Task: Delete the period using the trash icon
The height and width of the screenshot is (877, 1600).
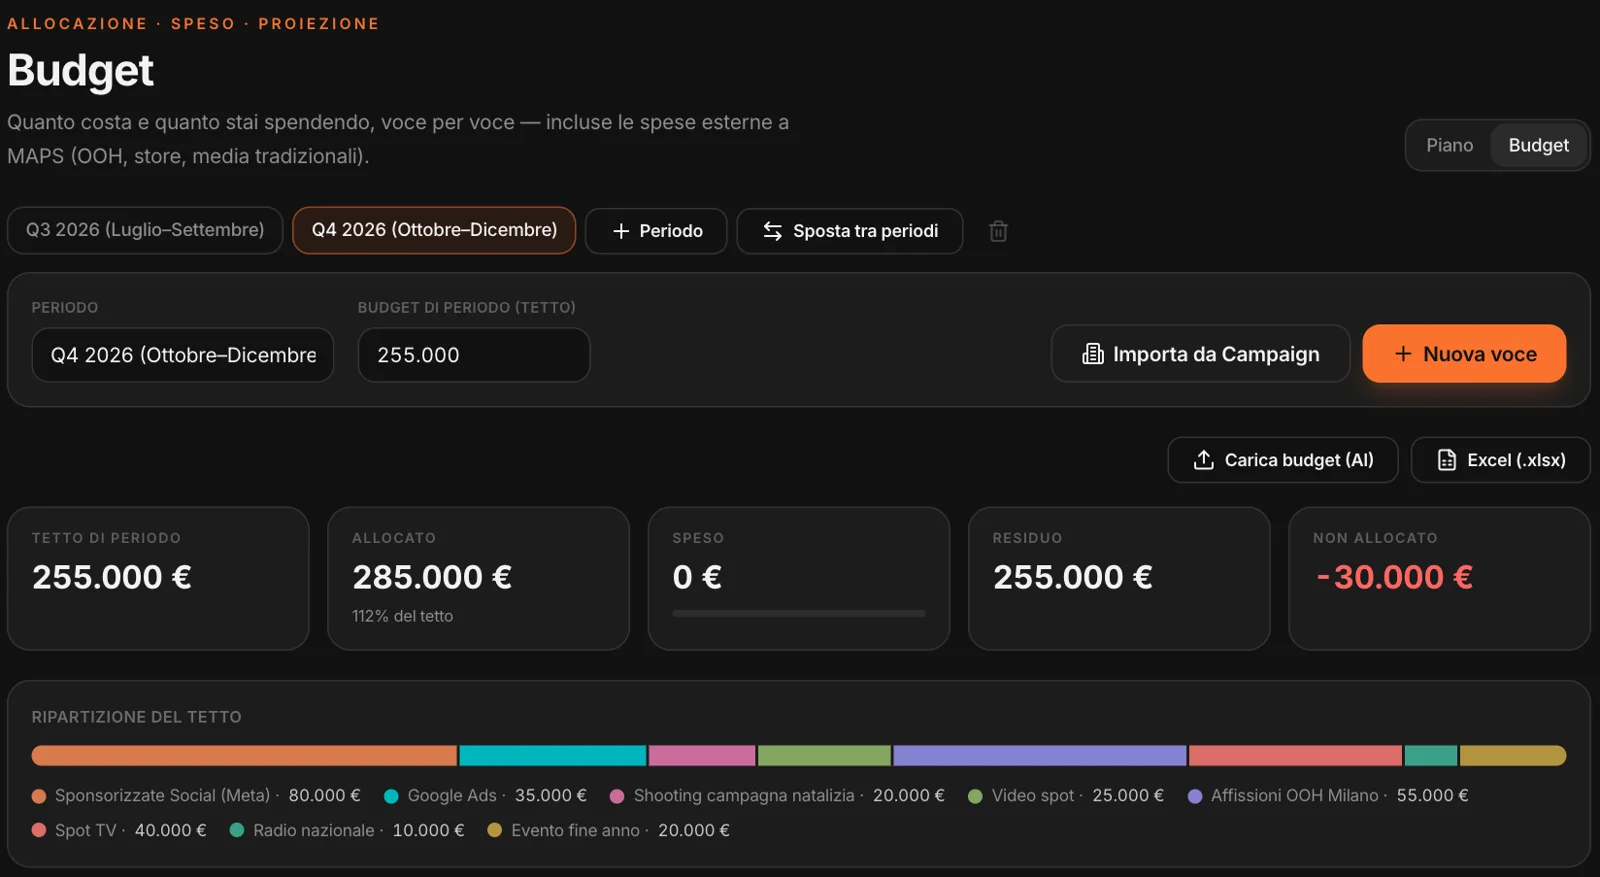Action: [998, 231]
